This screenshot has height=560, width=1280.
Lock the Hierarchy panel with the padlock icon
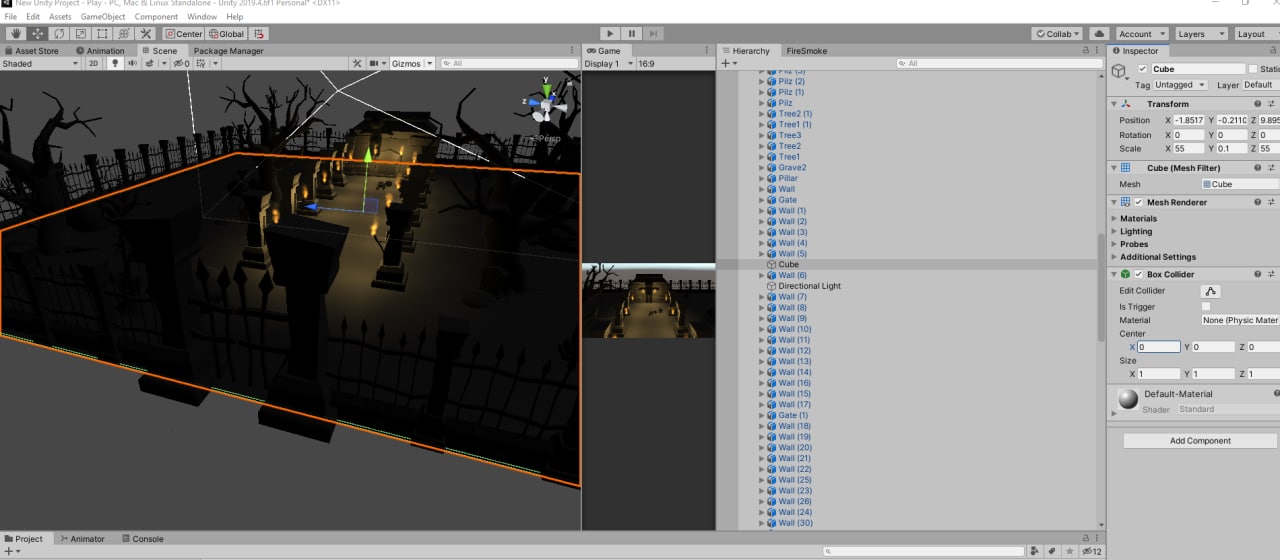pos(1087,50)
